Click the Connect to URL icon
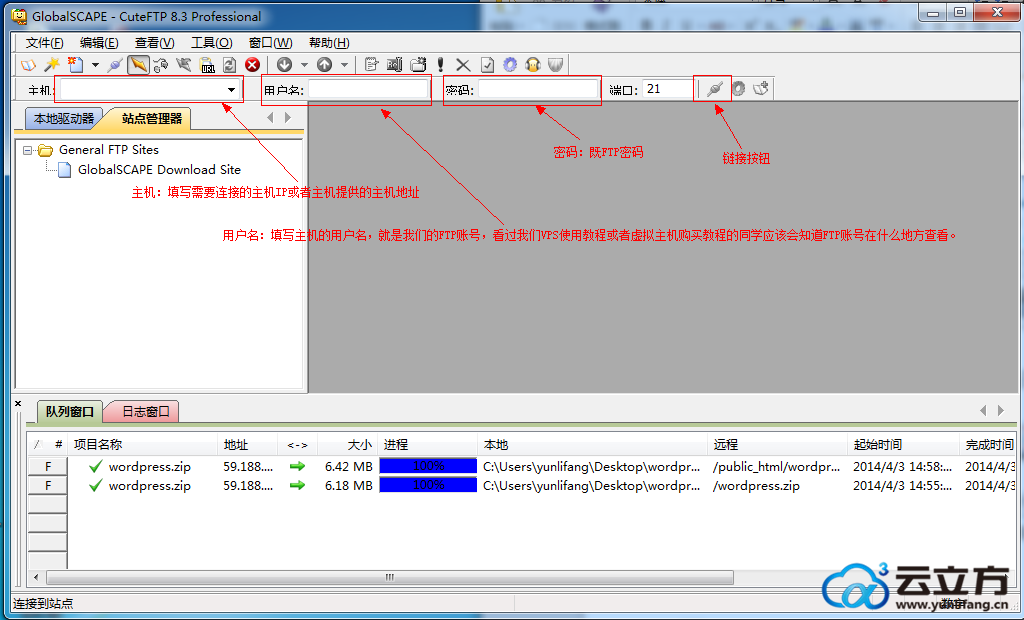The width and height of the screenshot is (1024, 620). [206, 65]
